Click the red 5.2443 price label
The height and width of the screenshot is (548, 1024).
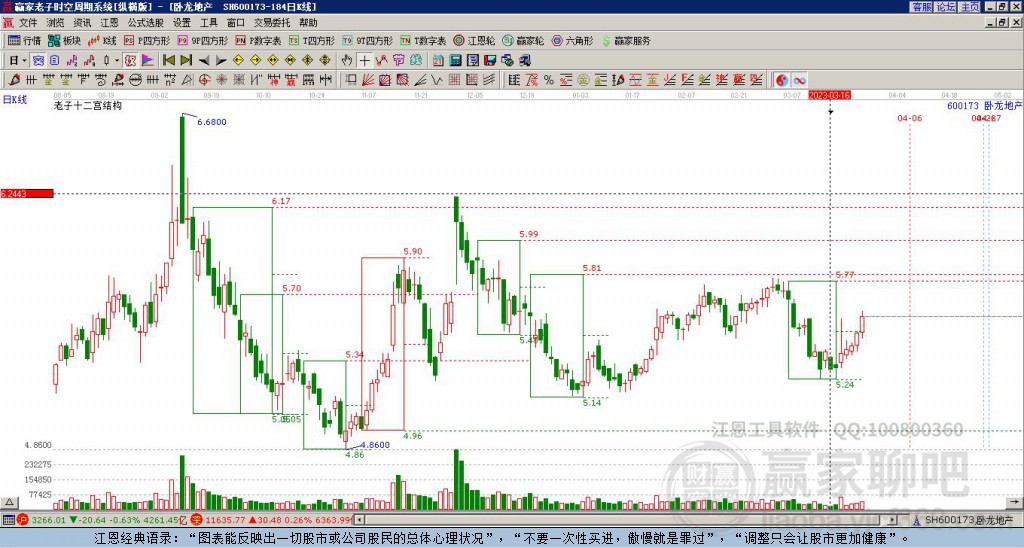(27, 193)
